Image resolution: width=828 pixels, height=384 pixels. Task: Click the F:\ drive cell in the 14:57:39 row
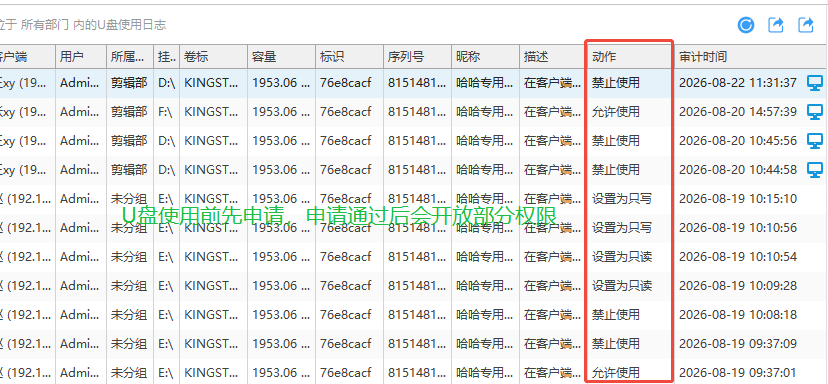click(165, 112)
